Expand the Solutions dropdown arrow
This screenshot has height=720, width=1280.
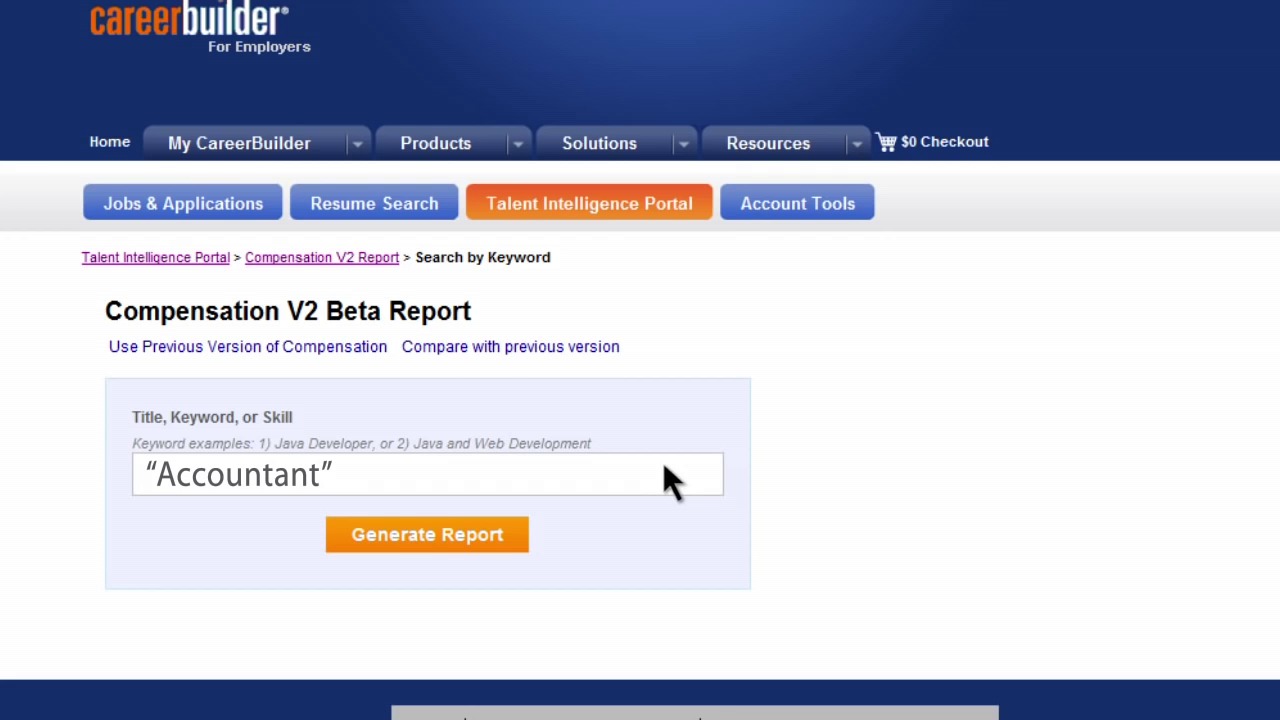[x=683, y=143]
